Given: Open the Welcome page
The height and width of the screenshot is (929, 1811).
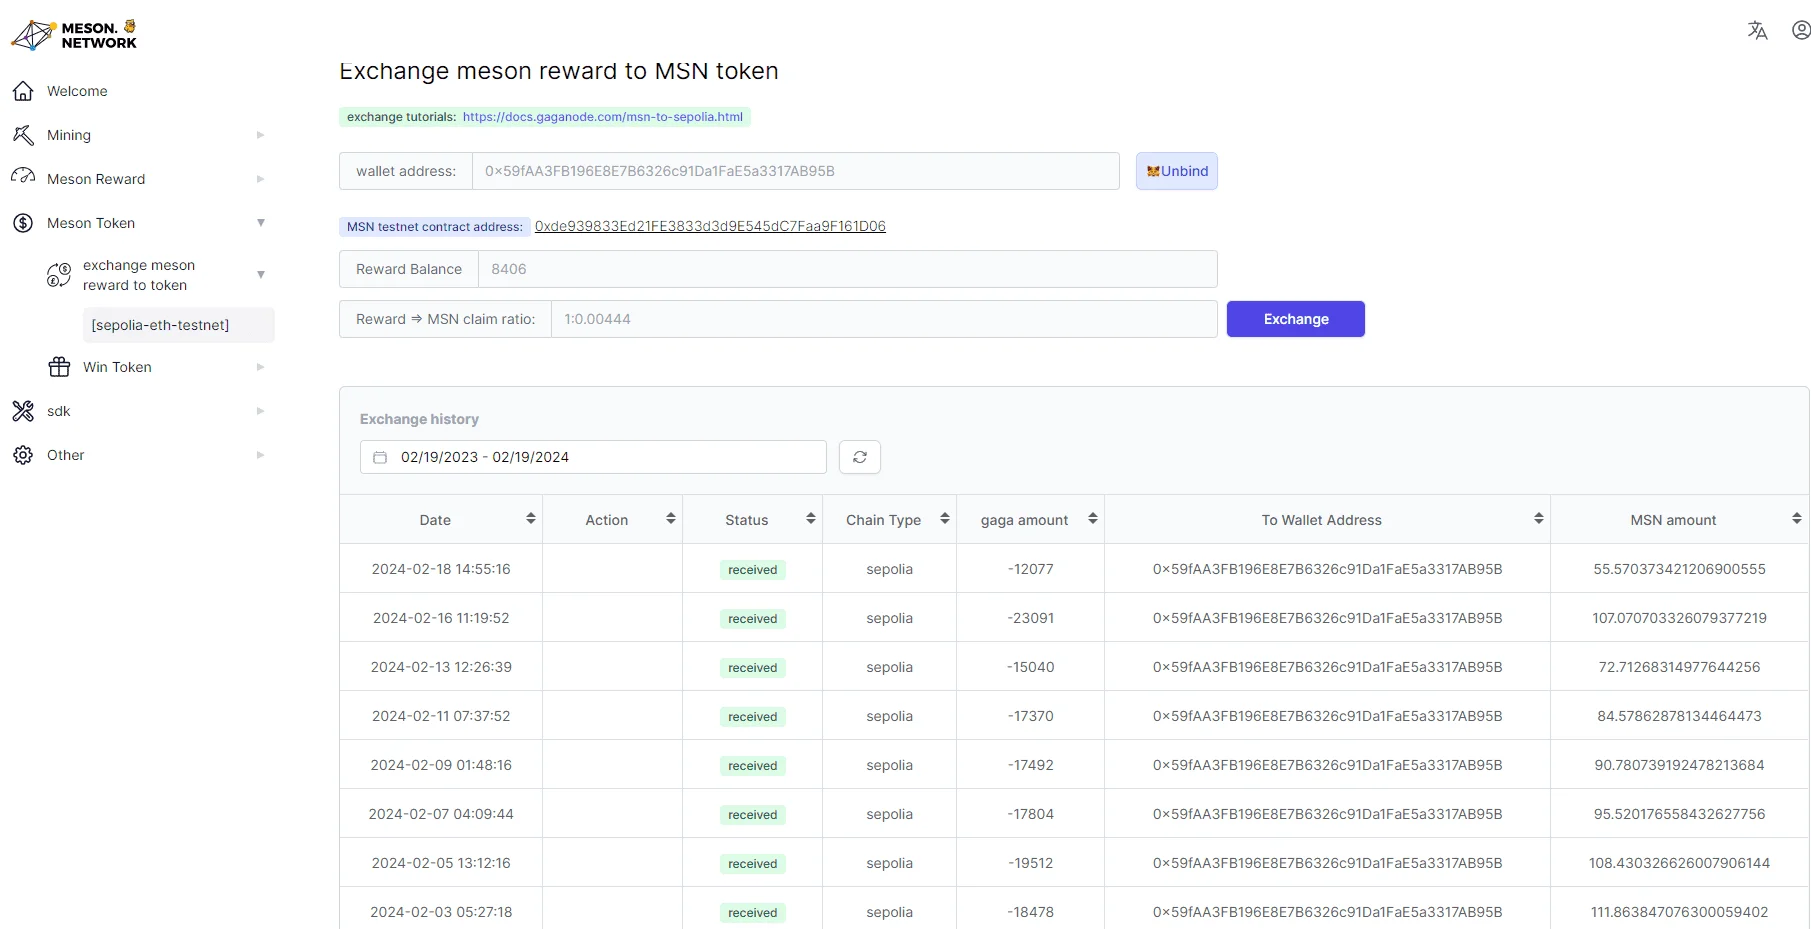Looking at the screenshot, I should [x=77, y=91].
